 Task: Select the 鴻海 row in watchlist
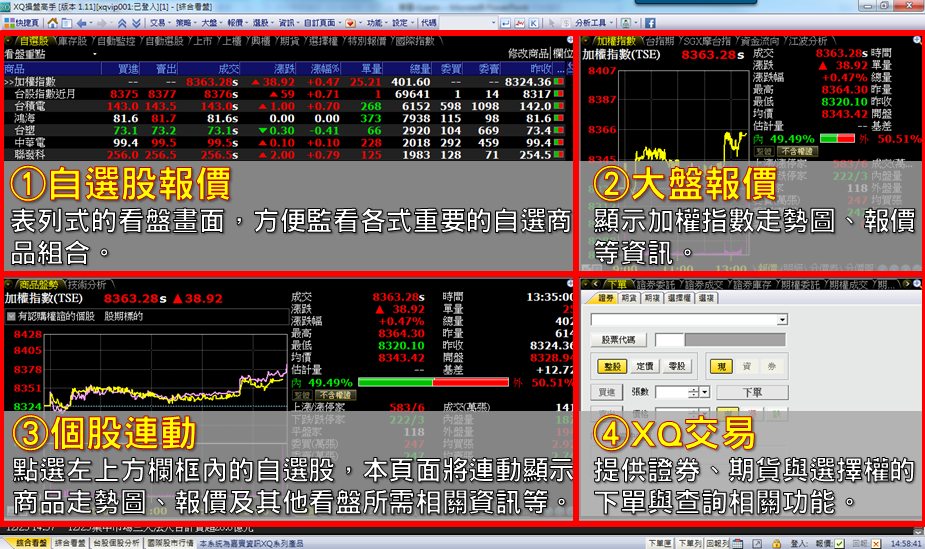tap(284, 119)
